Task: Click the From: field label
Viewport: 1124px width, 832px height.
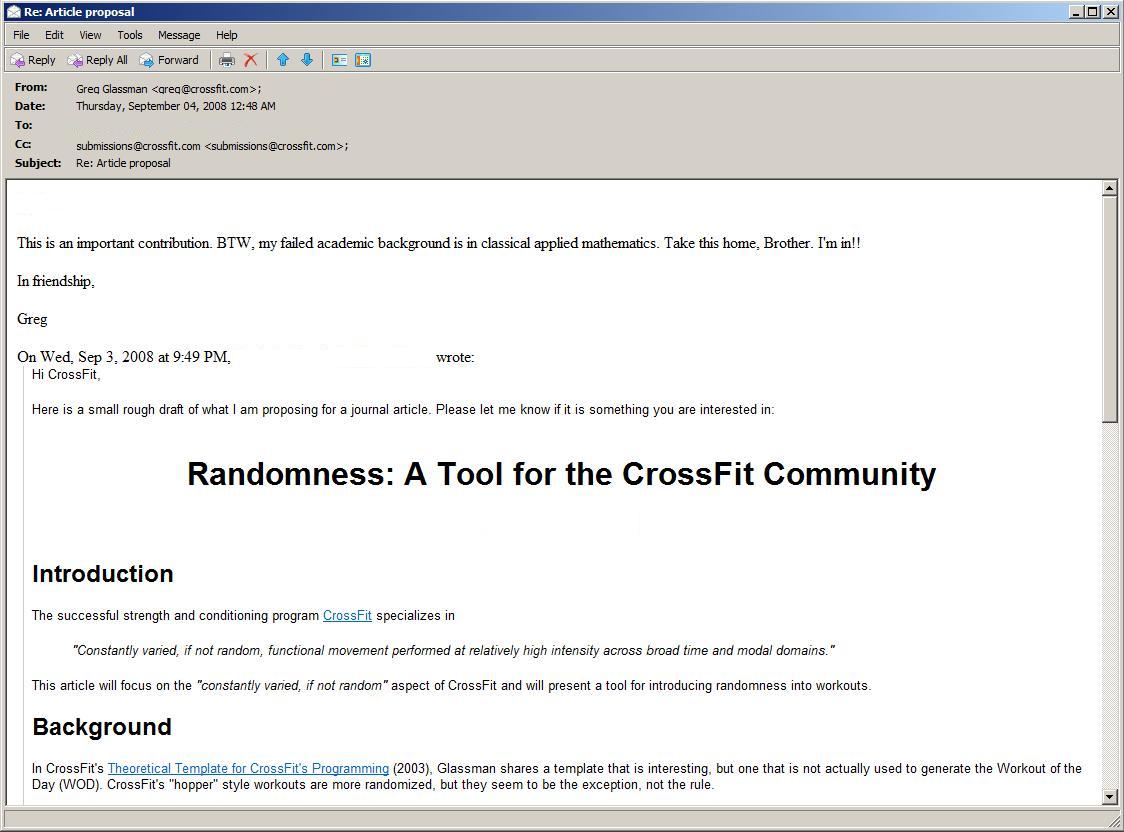Action: (x=31, y=87)
